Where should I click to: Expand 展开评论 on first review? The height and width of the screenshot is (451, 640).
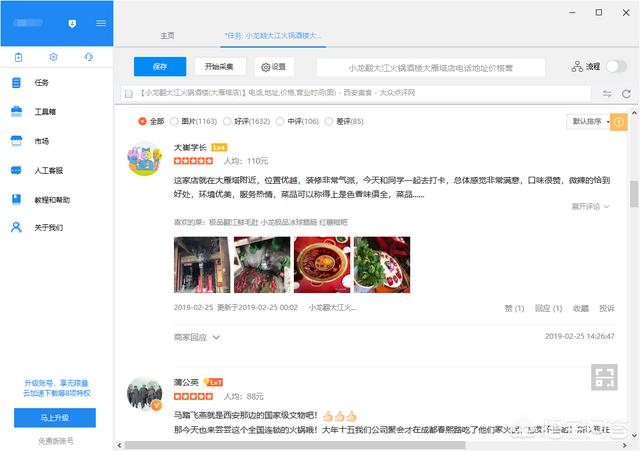pos(590,207)
